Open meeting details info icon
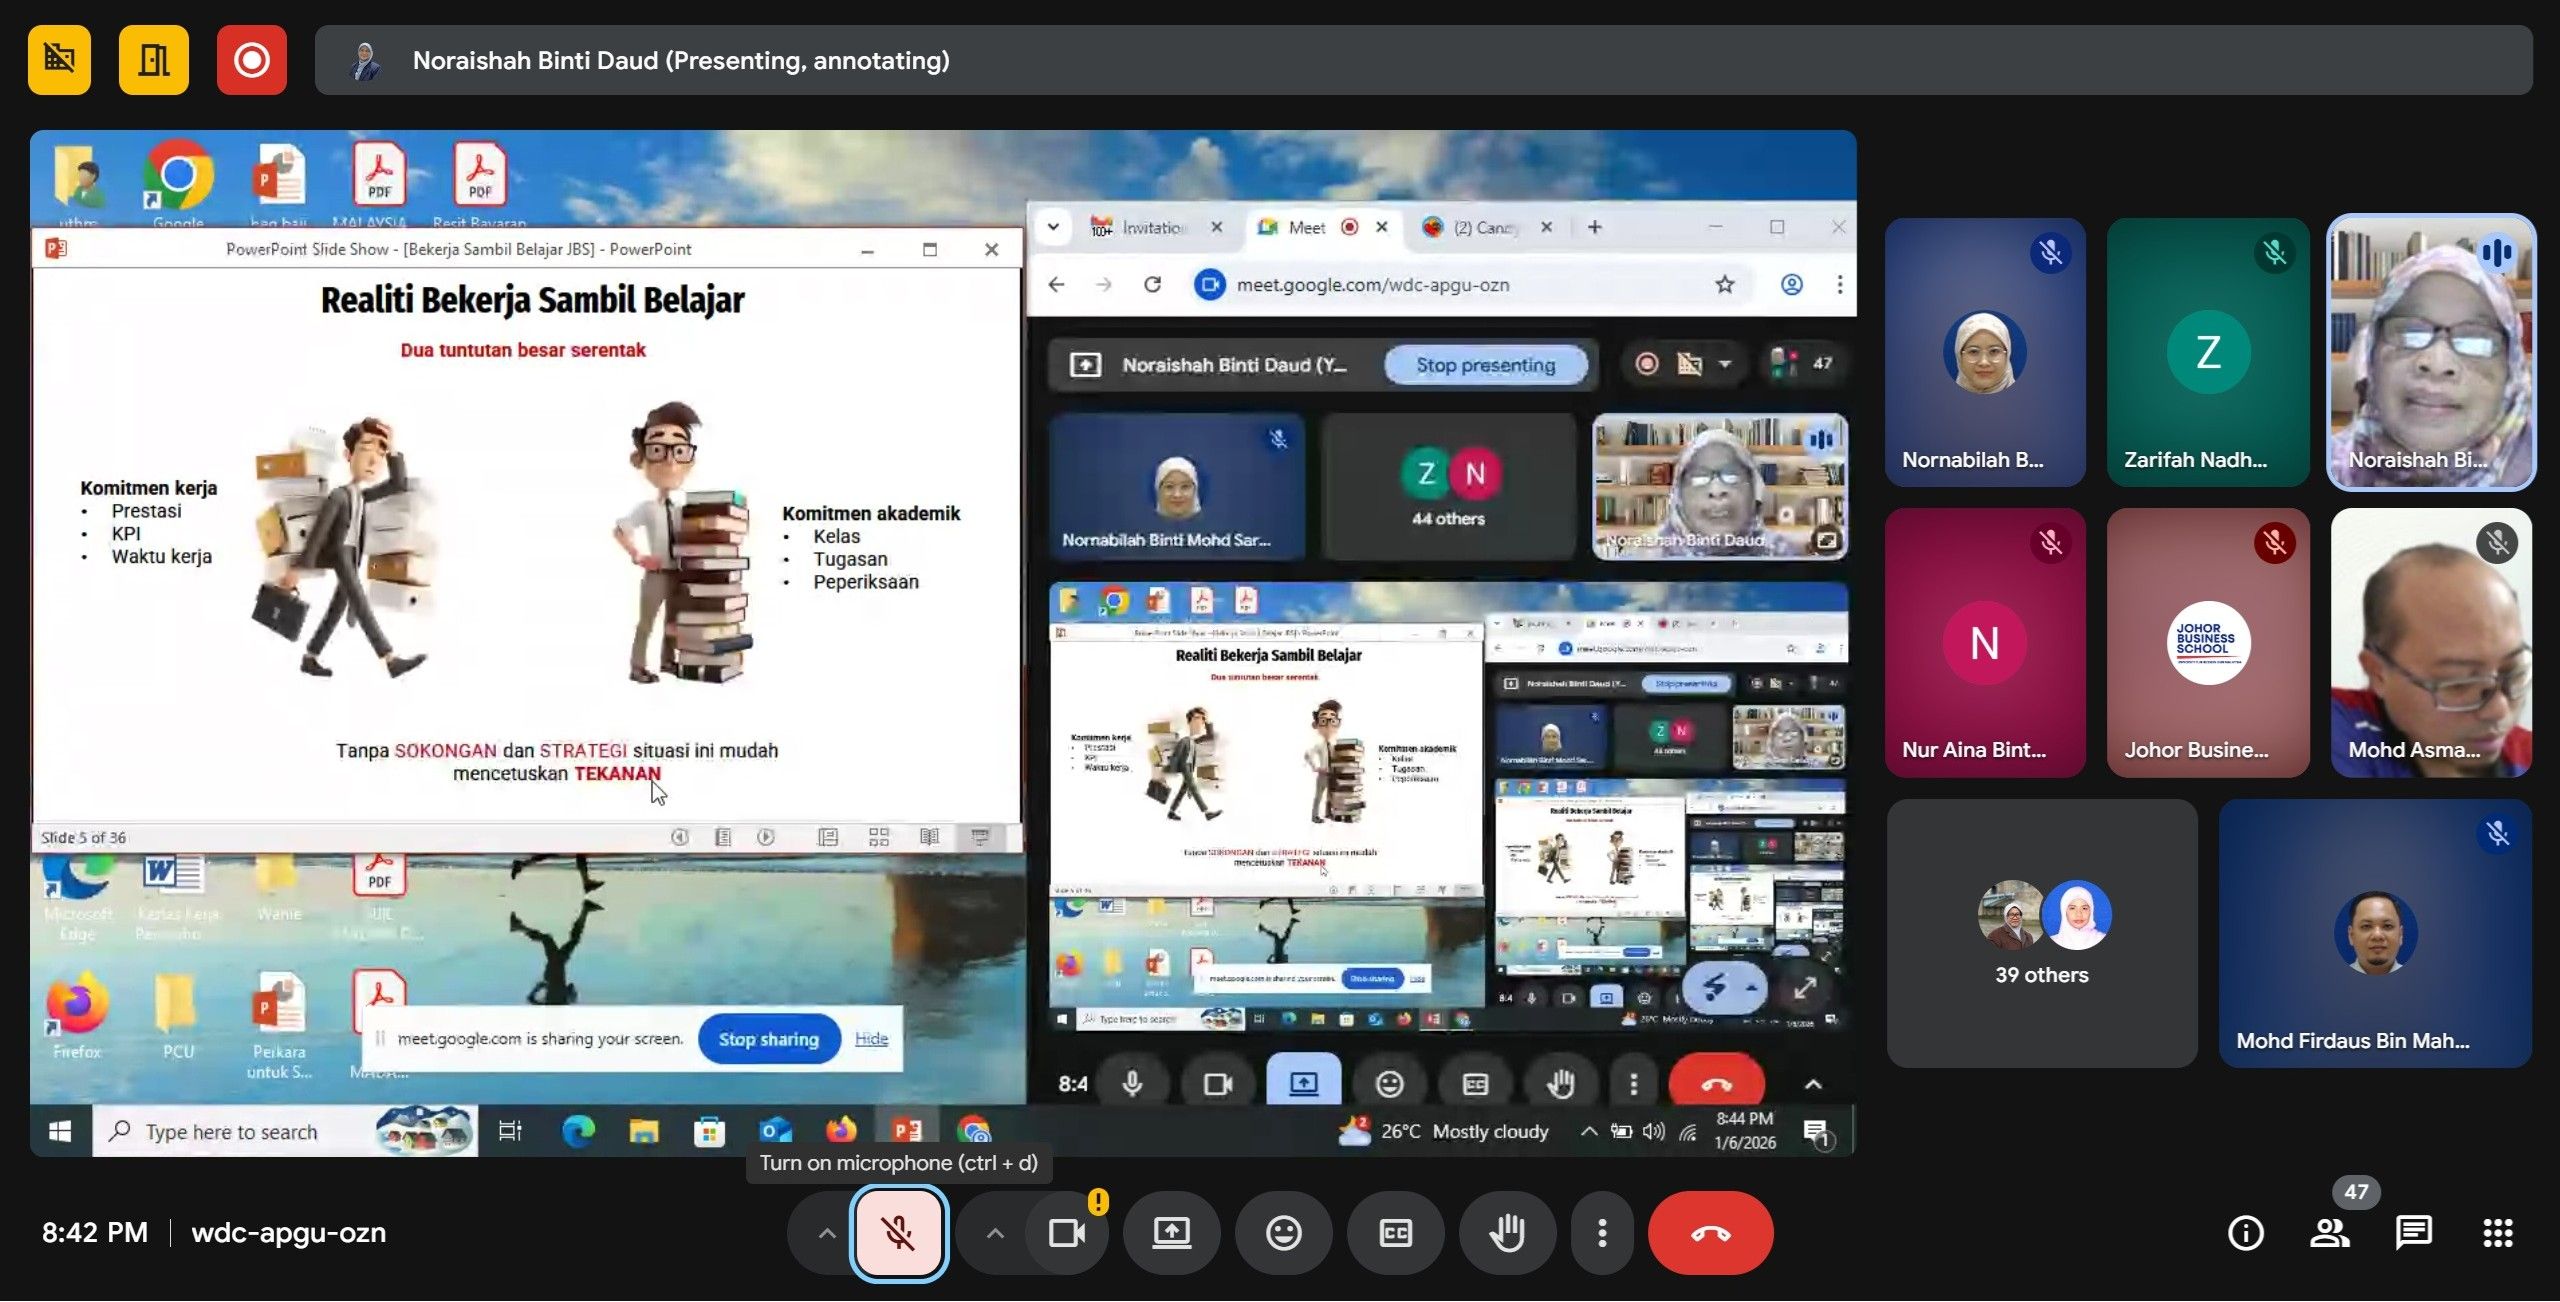The height and width of the screenshot is (1302, 2560). point(2246,1233)
